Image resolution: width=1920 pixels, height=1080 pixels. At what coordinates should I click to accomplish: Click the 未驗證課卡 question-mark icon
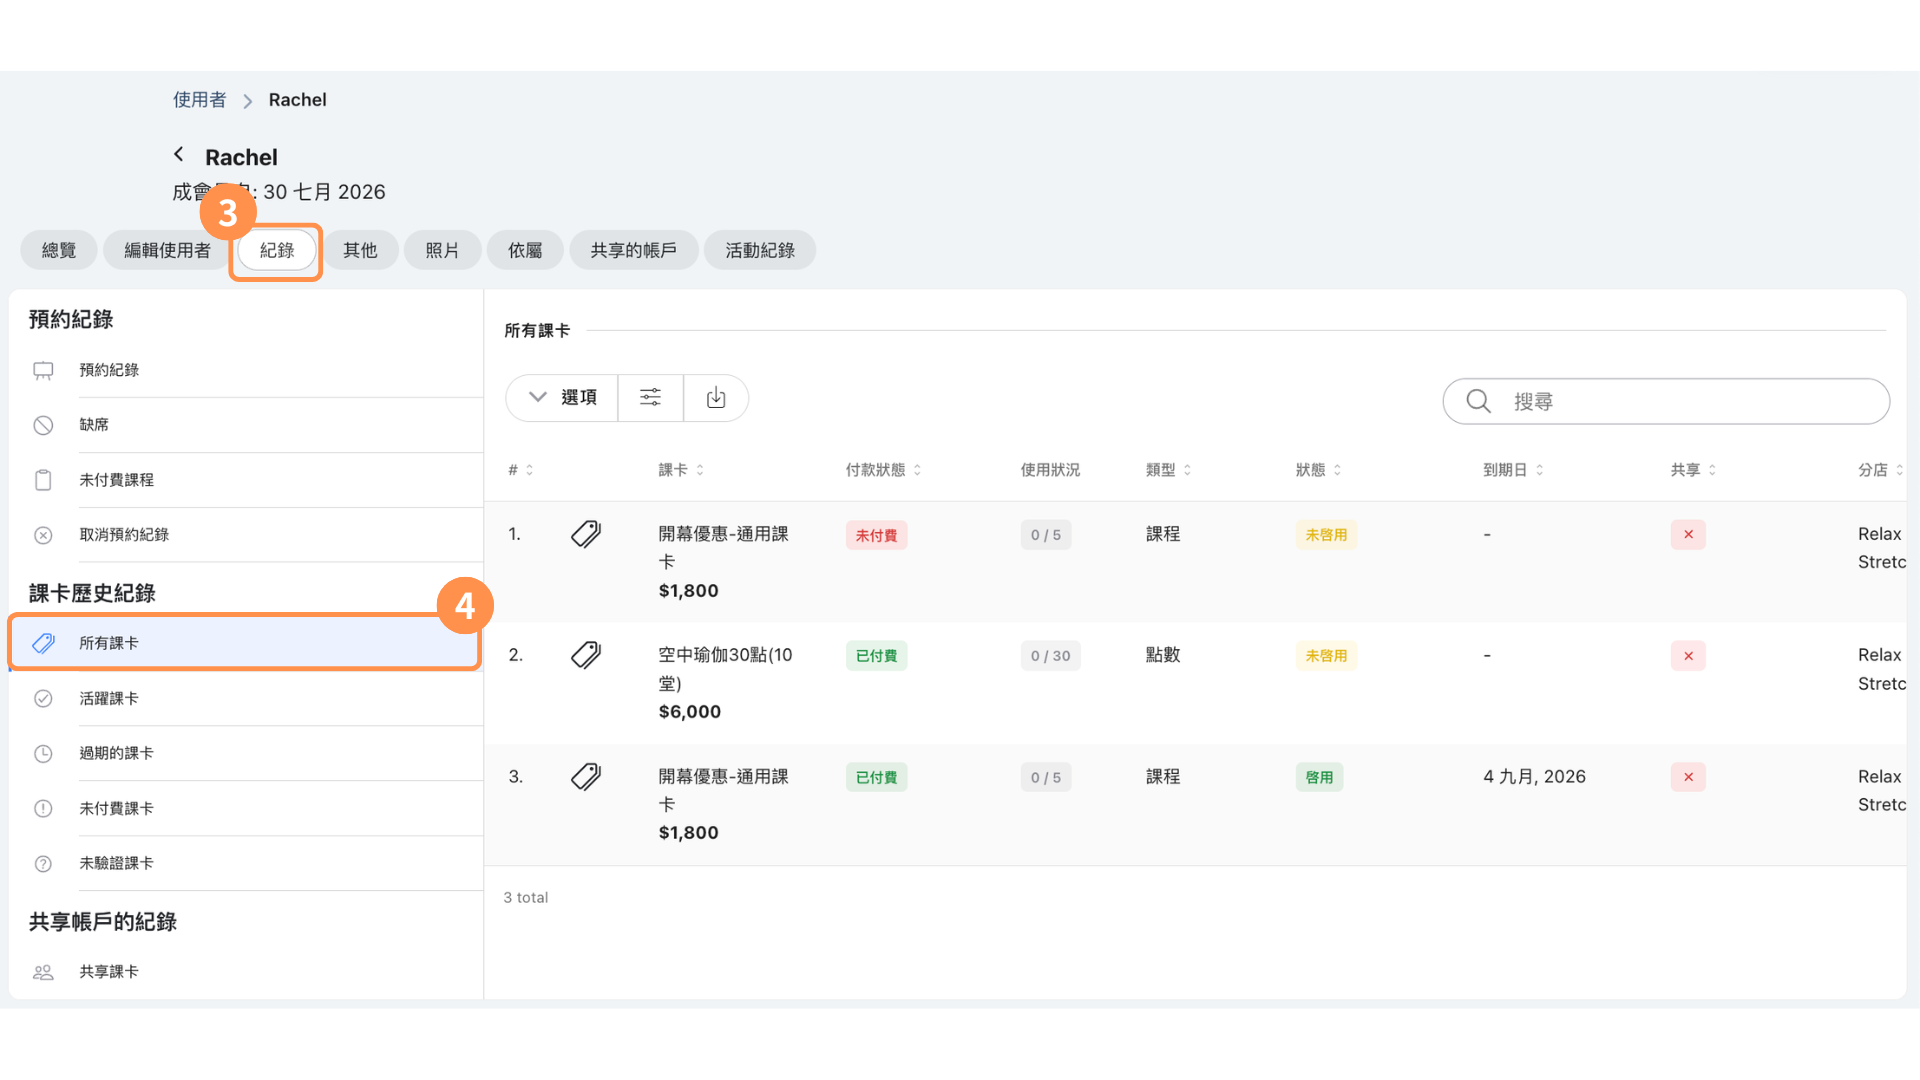point(43,863)
